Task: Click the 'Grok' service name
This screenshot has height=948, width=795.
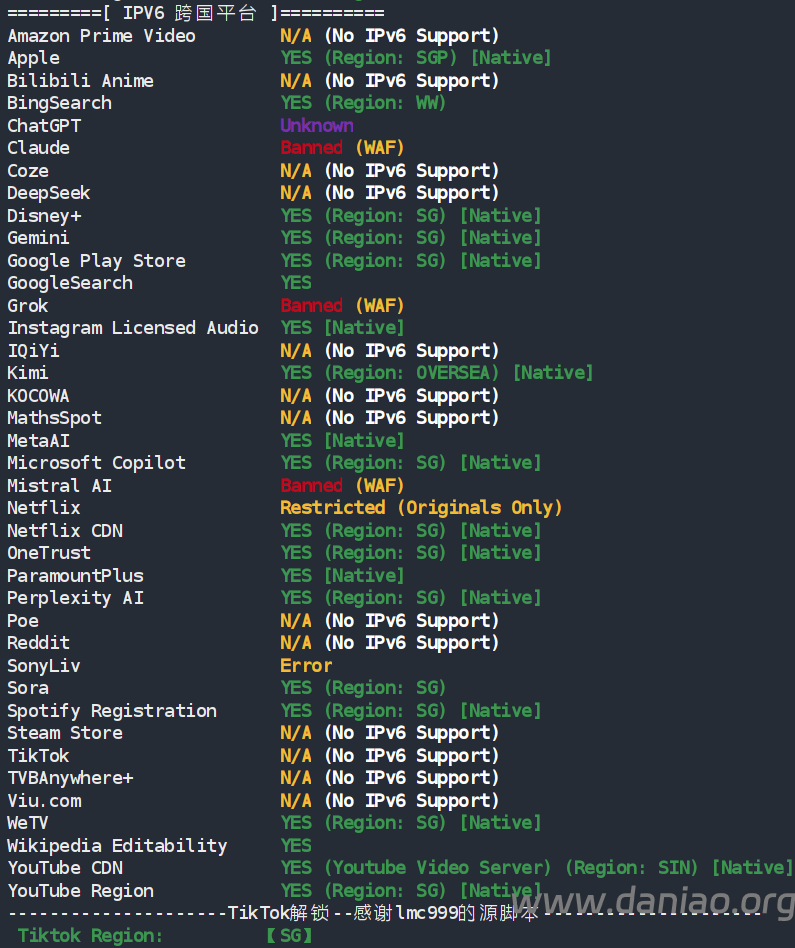Action: pyautogui.click(x=28, y=306)
